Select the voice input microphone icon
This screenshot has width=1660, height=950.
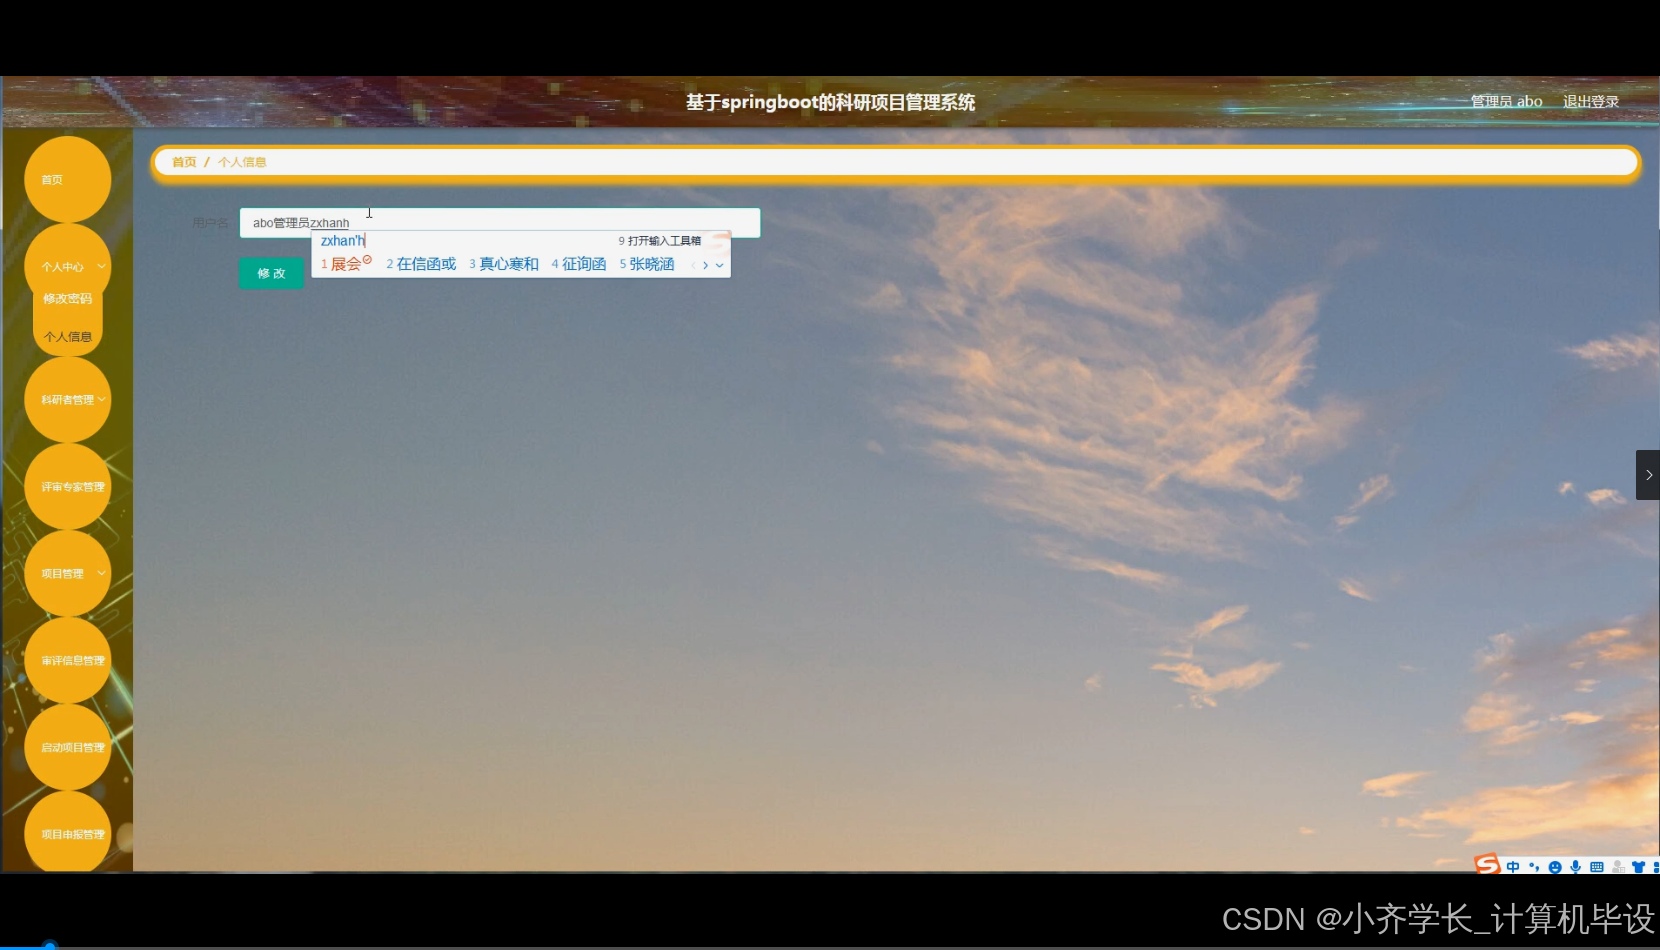point(1576,866)
